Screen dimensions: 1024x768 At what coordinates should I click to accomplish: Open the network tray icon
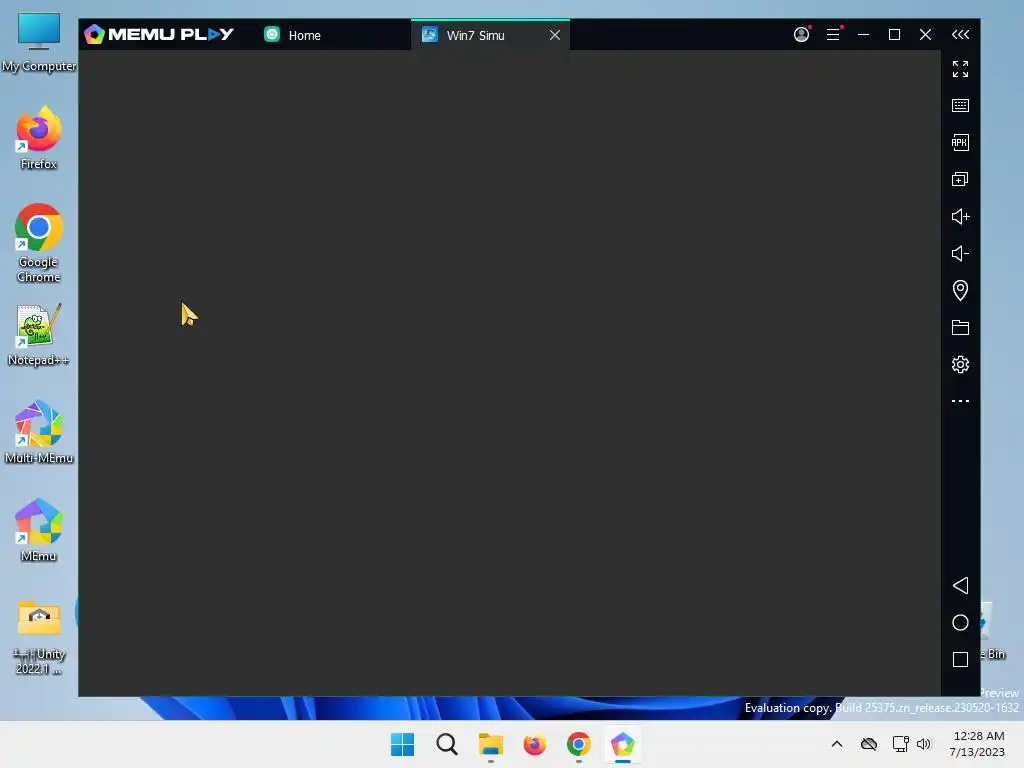tap(901, 744)
